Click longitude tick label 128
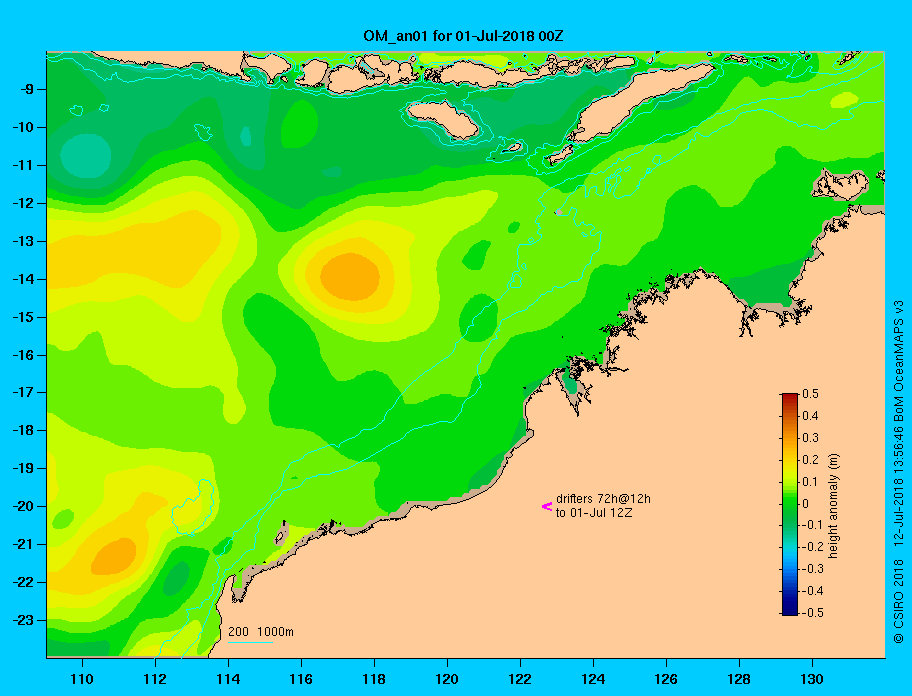 tap(739, 679)
